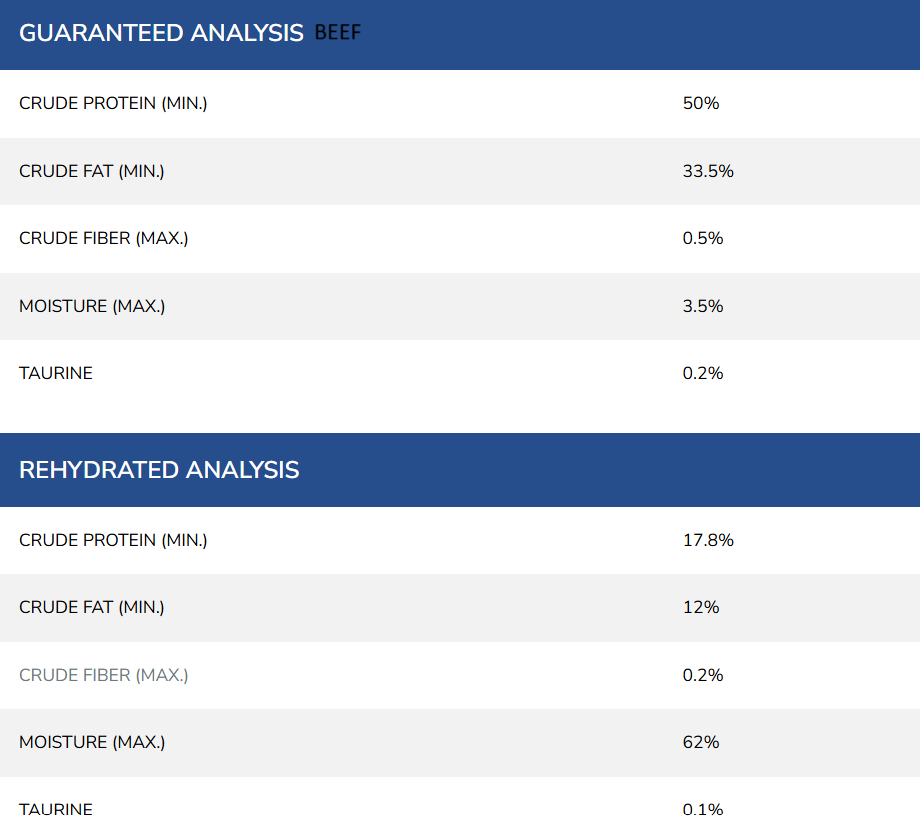Click the 33.5% crude fat value
The image size is (920, 817).
pyautogui.click(x=708, y=171)
